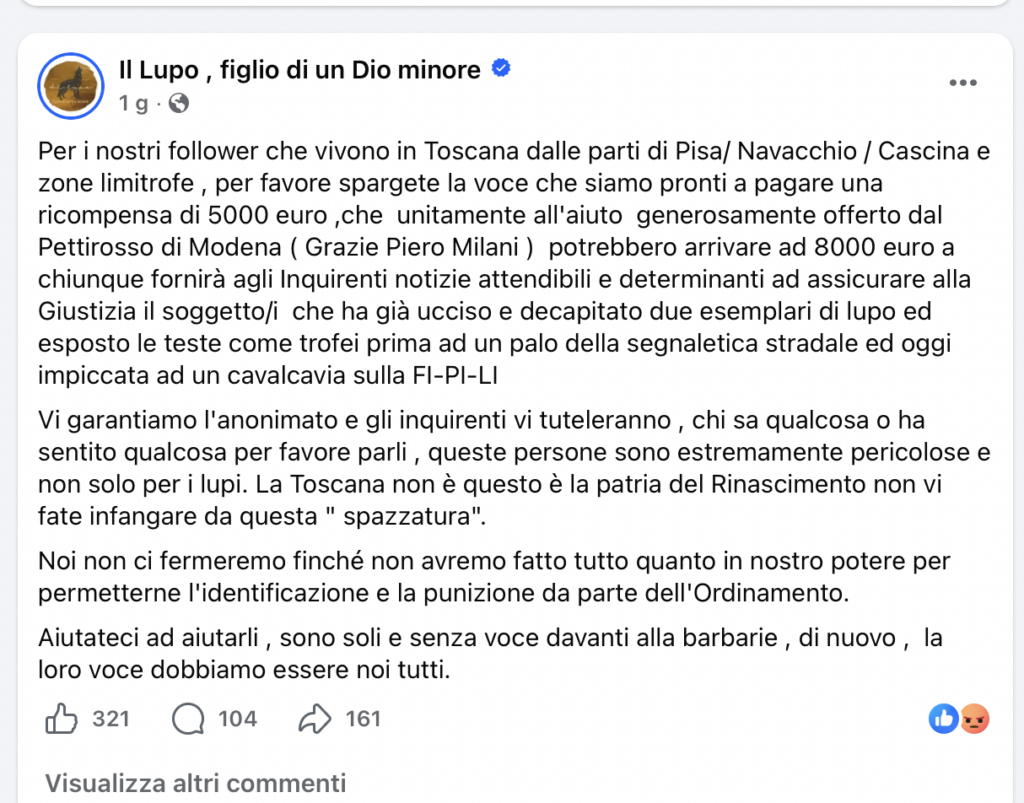Click the globe public audience icon
Viewport: 1024px width, 803px height.
[178, 103]
